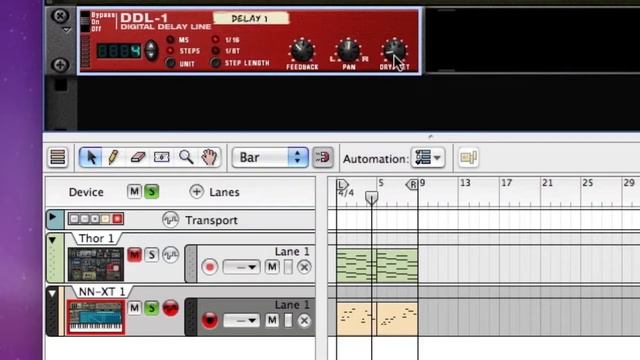Solo the Thor 1 track

click(151, 255)
